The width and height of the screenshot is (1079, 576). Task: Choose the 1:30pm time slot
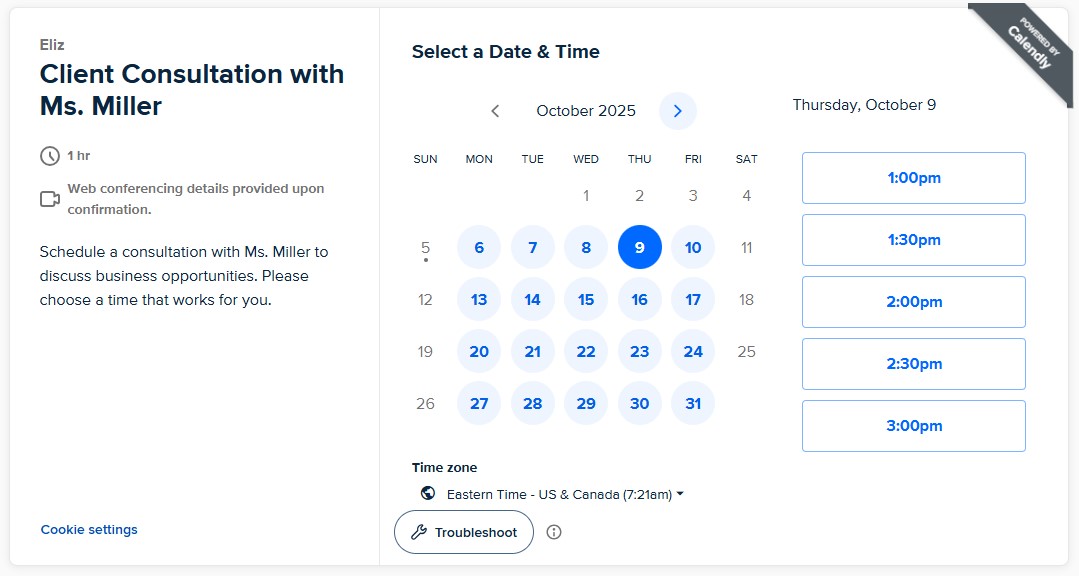coord(913,240)
